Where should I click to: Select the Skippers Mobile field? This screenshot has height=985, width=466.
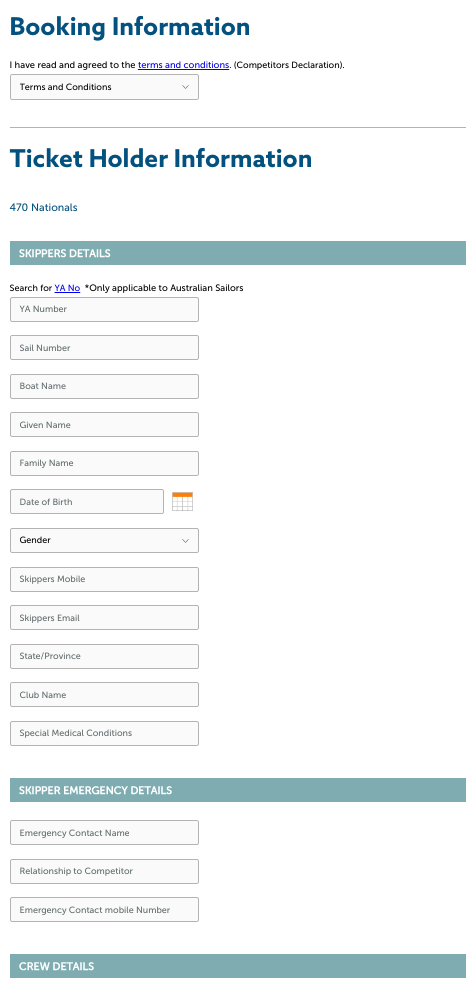(104, 579)
